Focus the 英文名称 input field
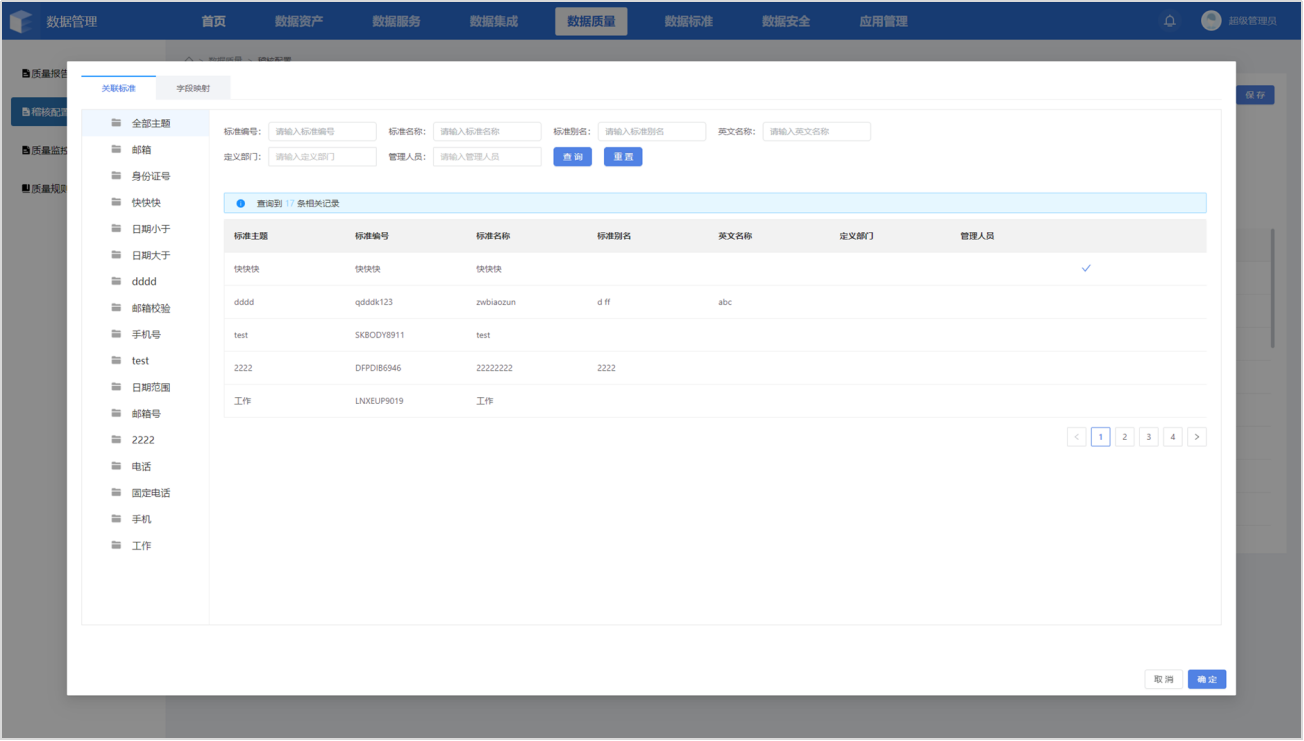Viewport: 1304px width, 741px height. (x=817, y=131)
